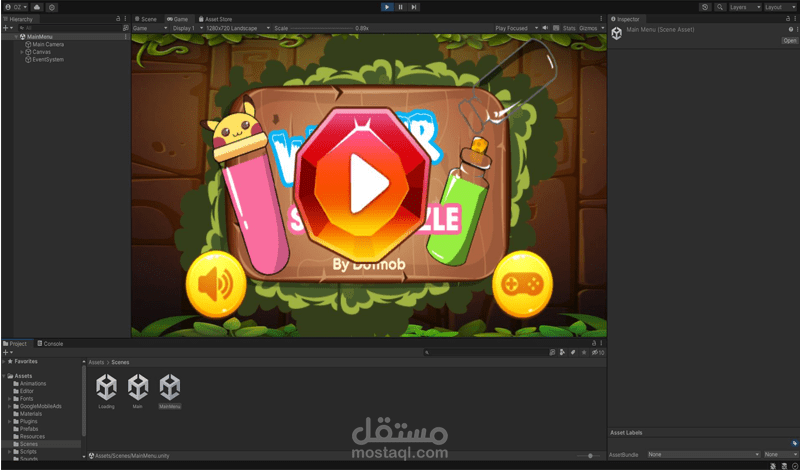This screenshot has width=800, height=470.
Task: Collapse the MainMenu scene arrow
Action: click(16, 37)
